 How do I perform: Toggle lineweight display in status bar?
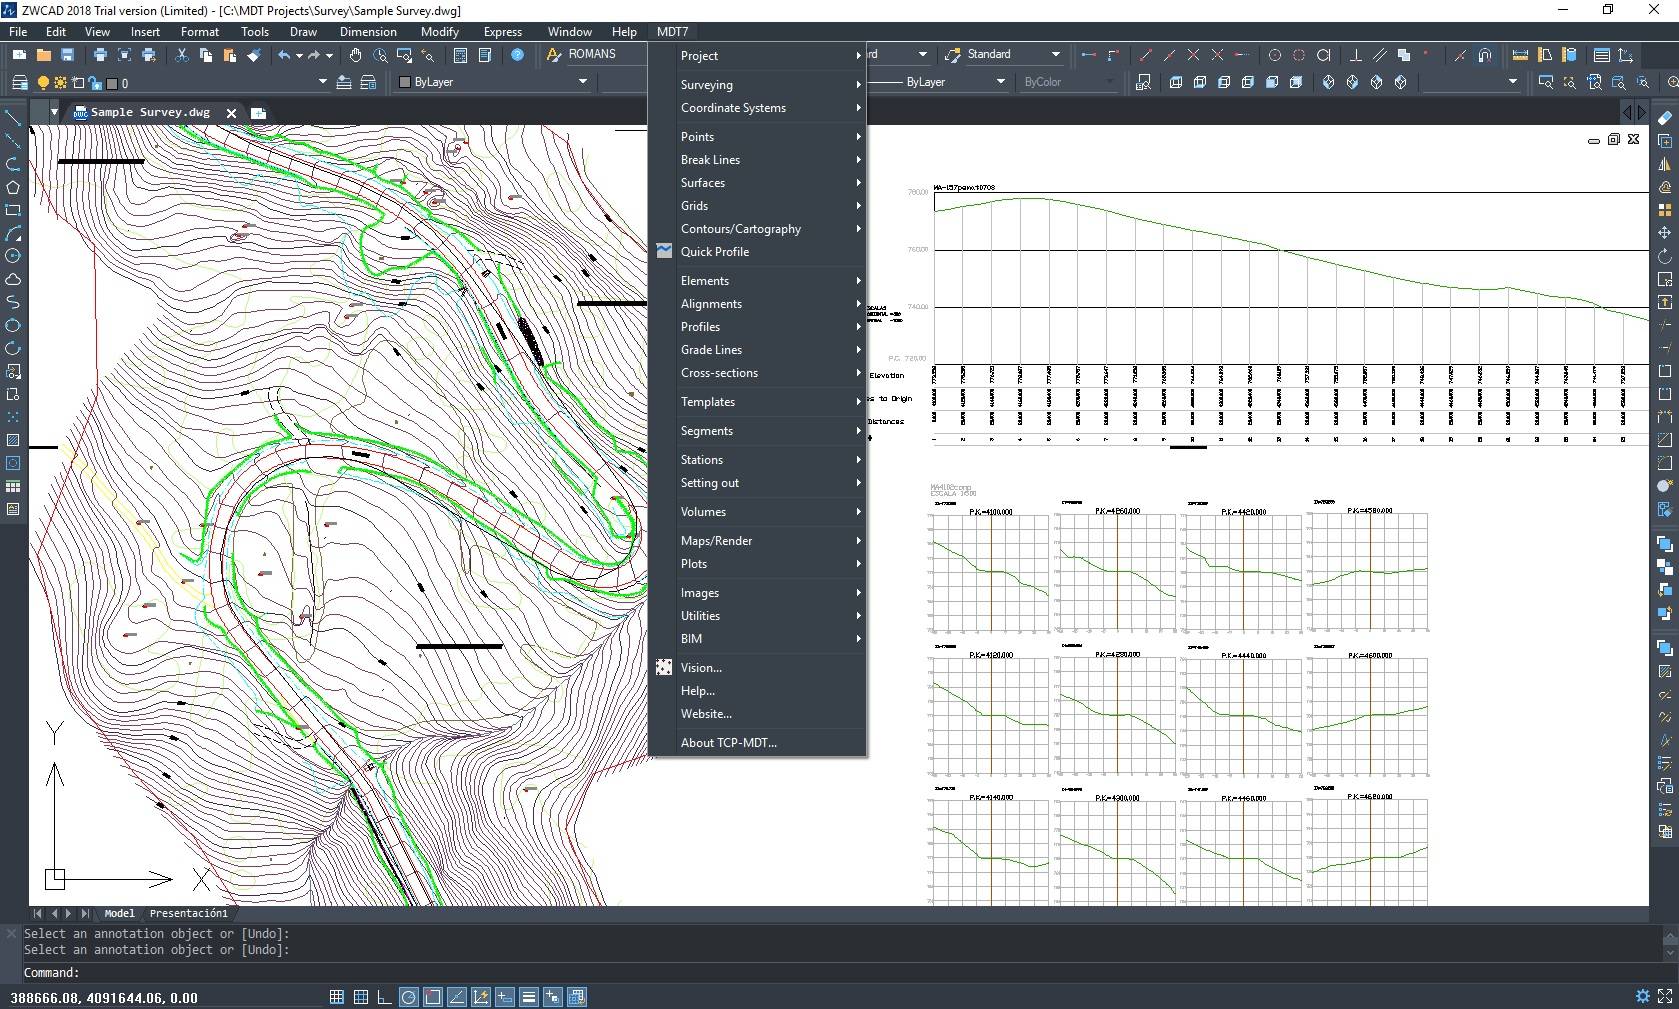[x=529, y=997]
